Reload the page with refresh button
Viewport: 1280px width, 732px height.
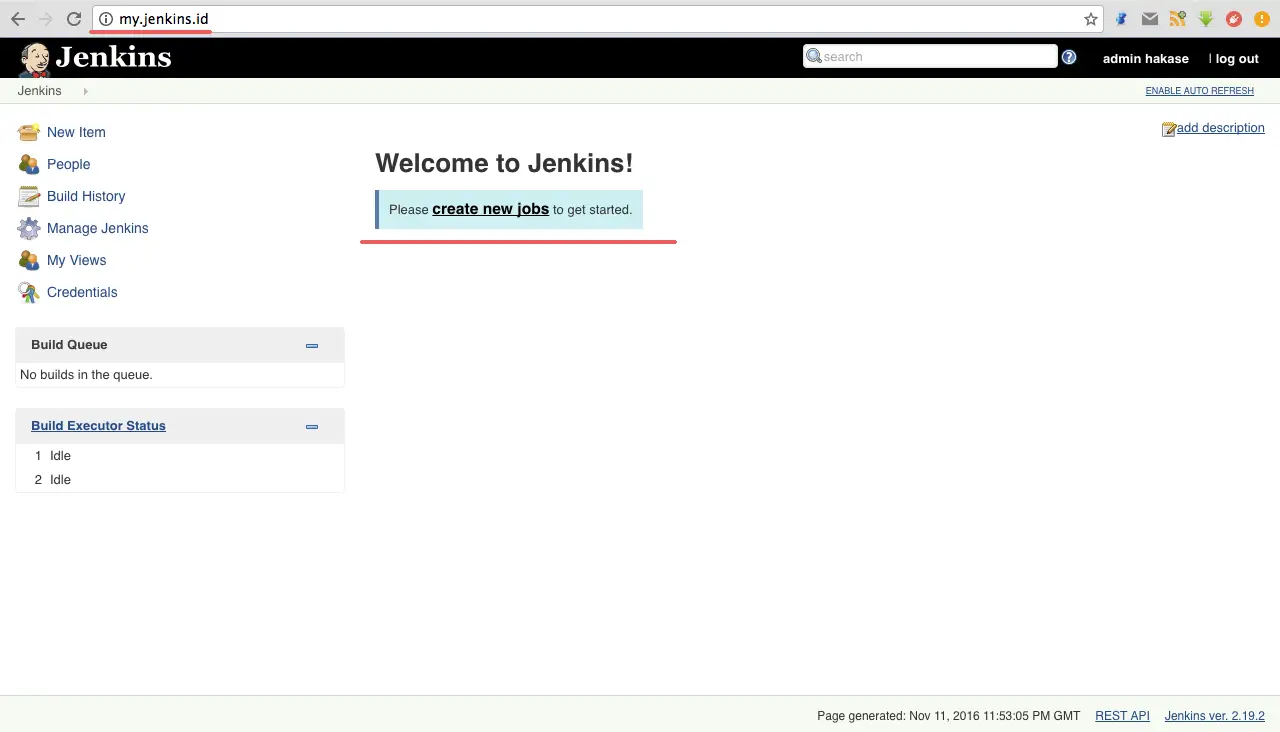pyautogui.click(x=73, y=19)
